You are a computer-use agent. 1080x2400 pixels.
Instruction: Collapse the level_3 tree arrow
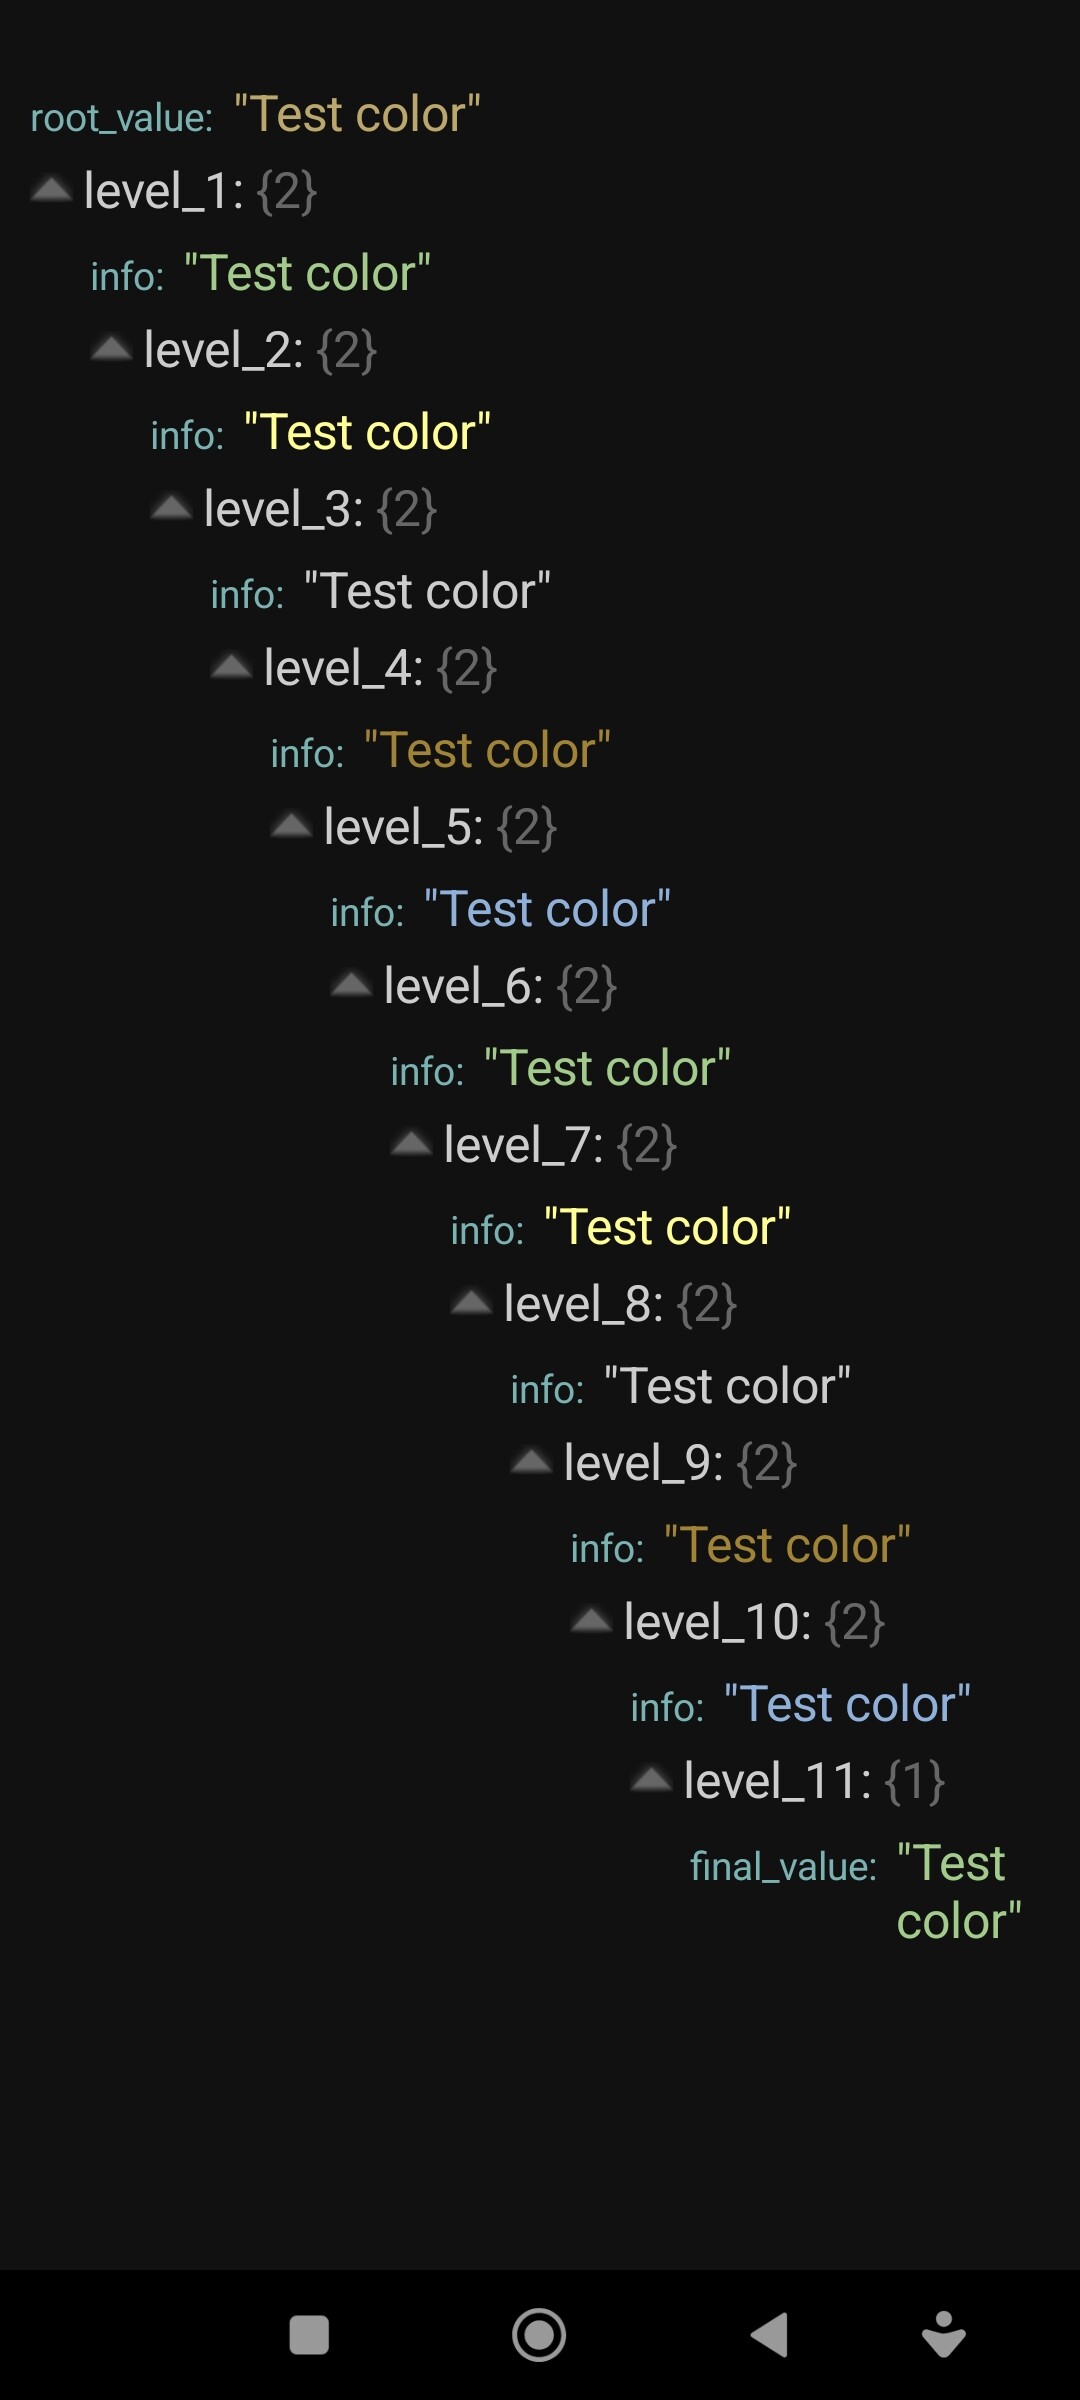point(171,507)
